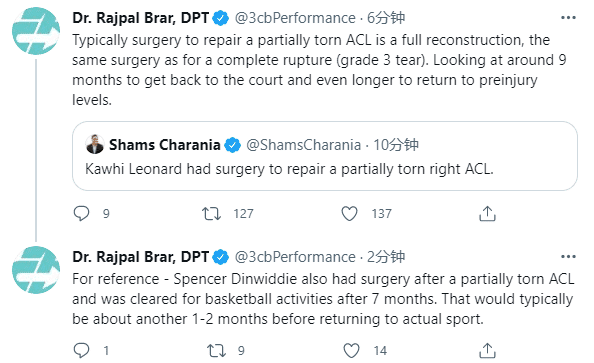Open the second tweet's 3cbPerformance profile avatar
Screen dimensions: 594x363
click(x=36, y=270)
